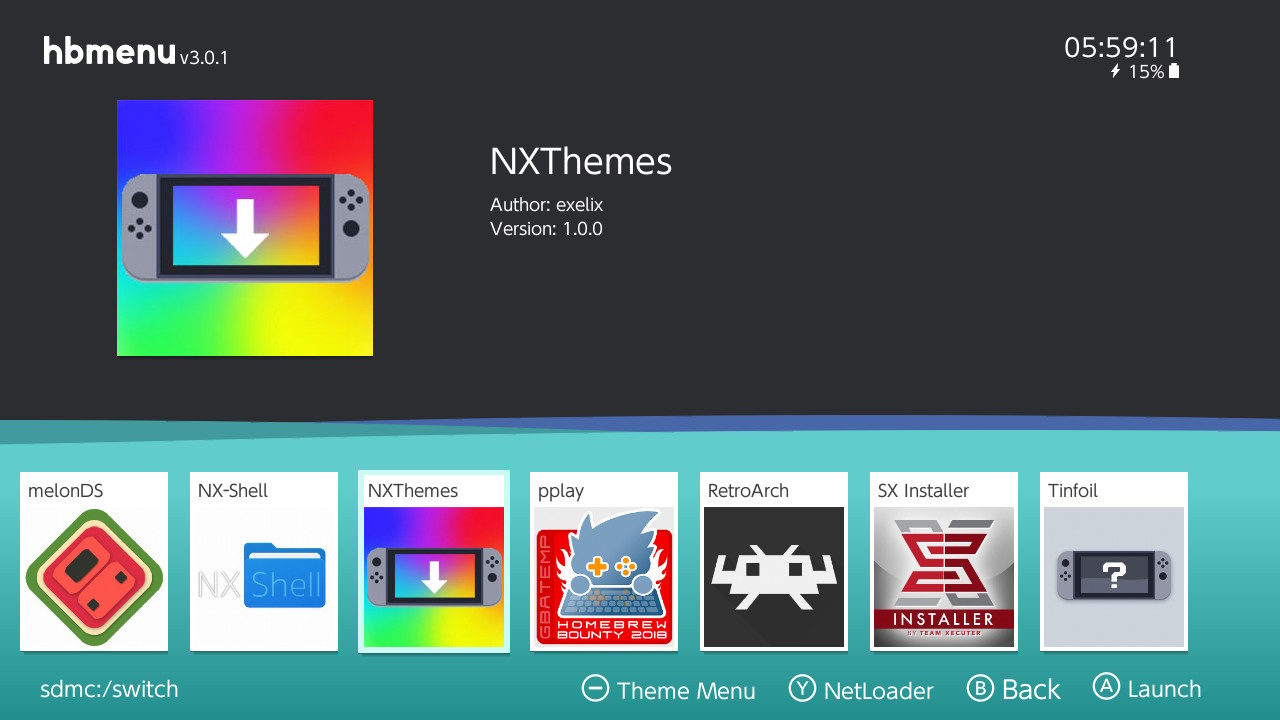Click the sdmc:/switch path label
1280x720 pixels.
click(108, 689)
